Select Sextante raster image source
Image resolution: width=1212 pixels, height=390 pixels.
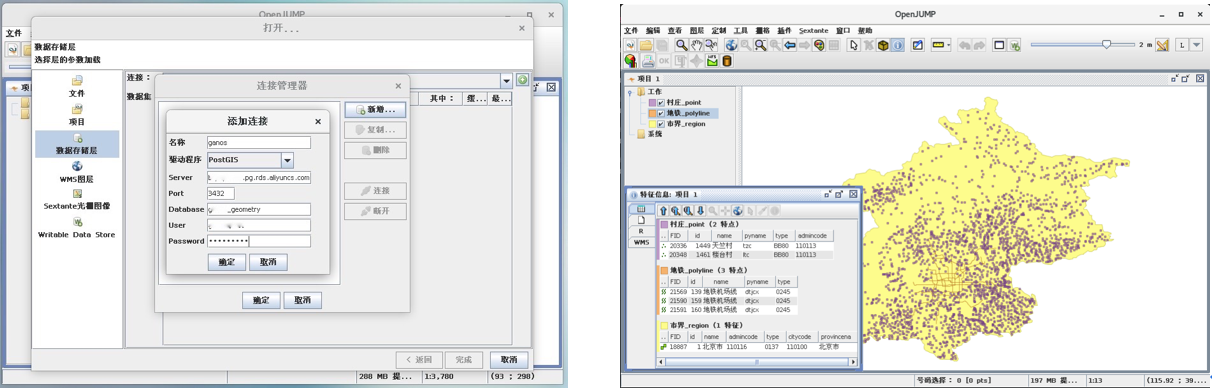(x=77, y=199)
